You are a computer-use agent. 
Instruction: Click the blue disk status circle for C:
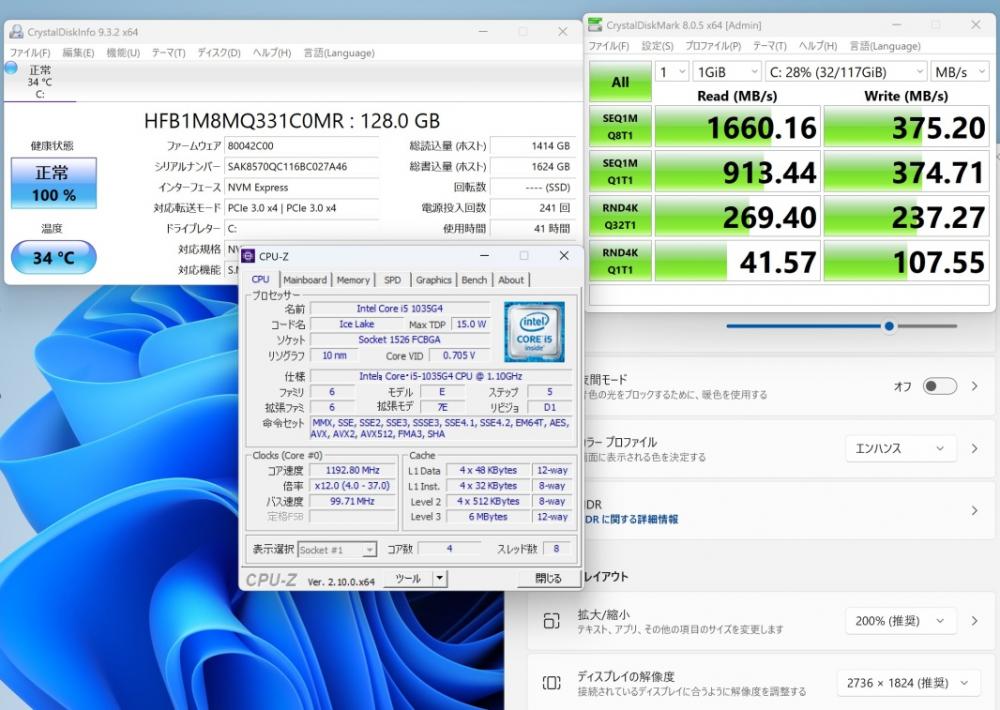[x=11, y=68]
